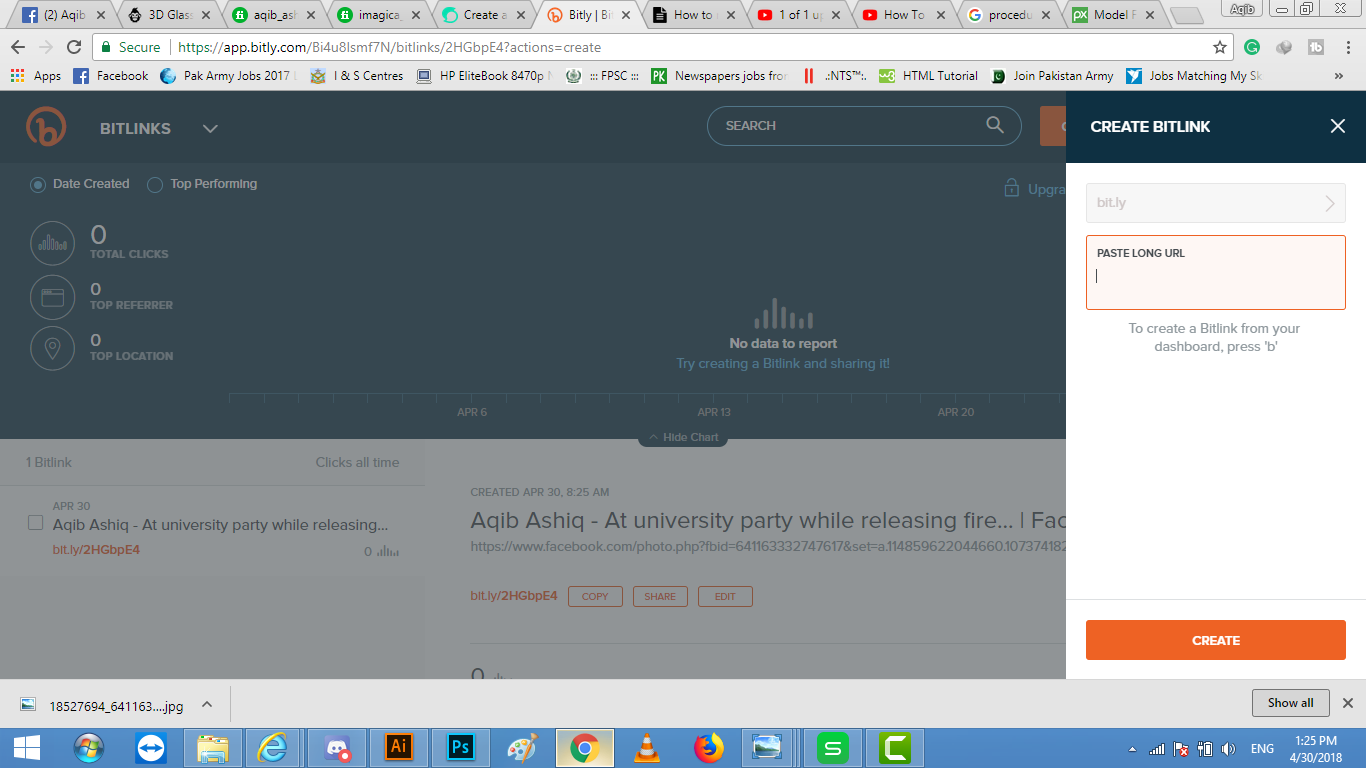Screen dimensions: 1366x768
Task: Open the Apps bookmarks shortcut
Action: pos(36,76)
